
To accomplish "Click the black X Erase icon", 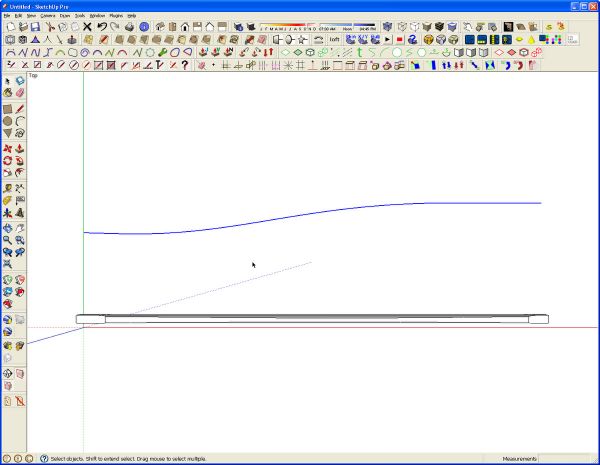I will tap(87, 27).
